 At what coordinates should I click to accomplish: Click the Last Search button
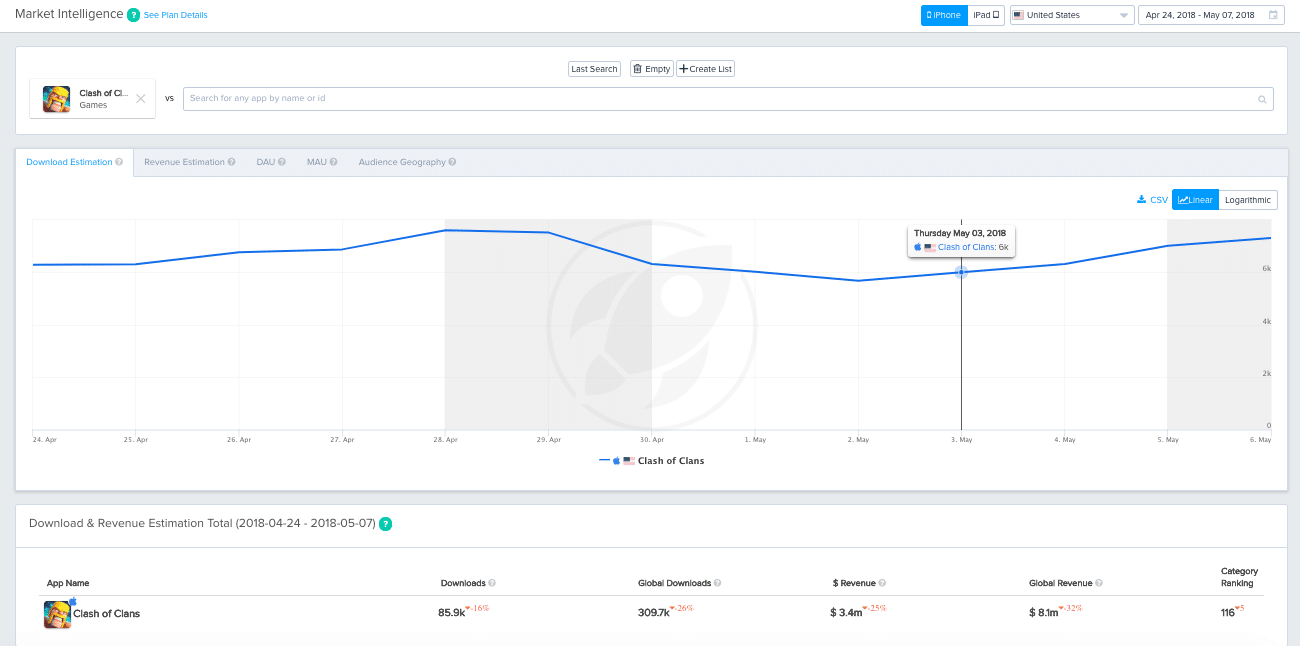(594, 69)
